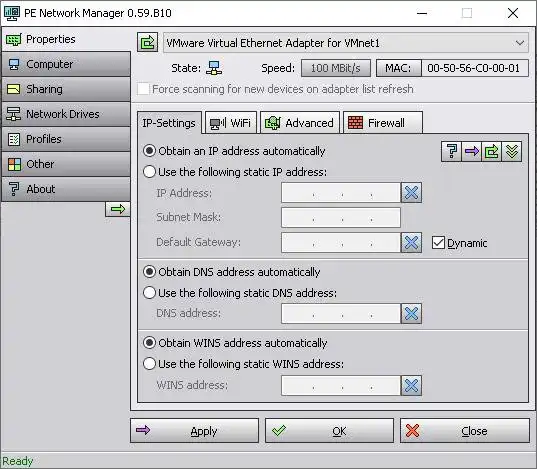This screenshot has height=469, width=537.
Task: Click the network State connection icon
Action: tap(214, 68)
